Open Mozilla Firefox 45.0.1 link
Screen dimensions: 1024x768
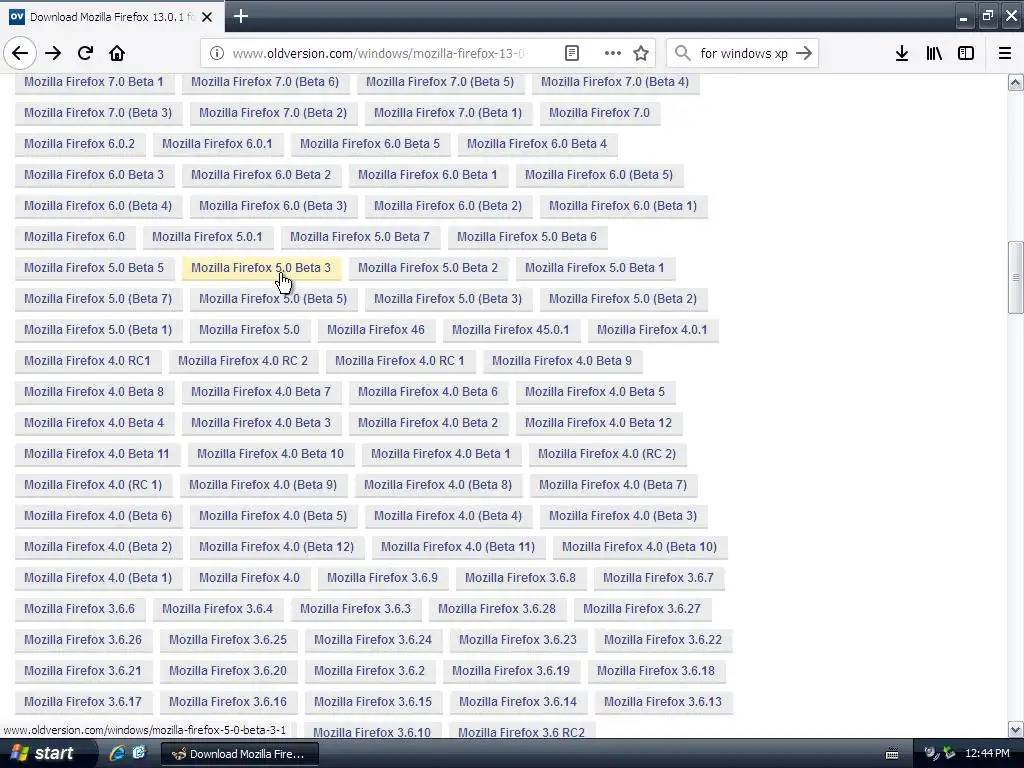point(511,330)
